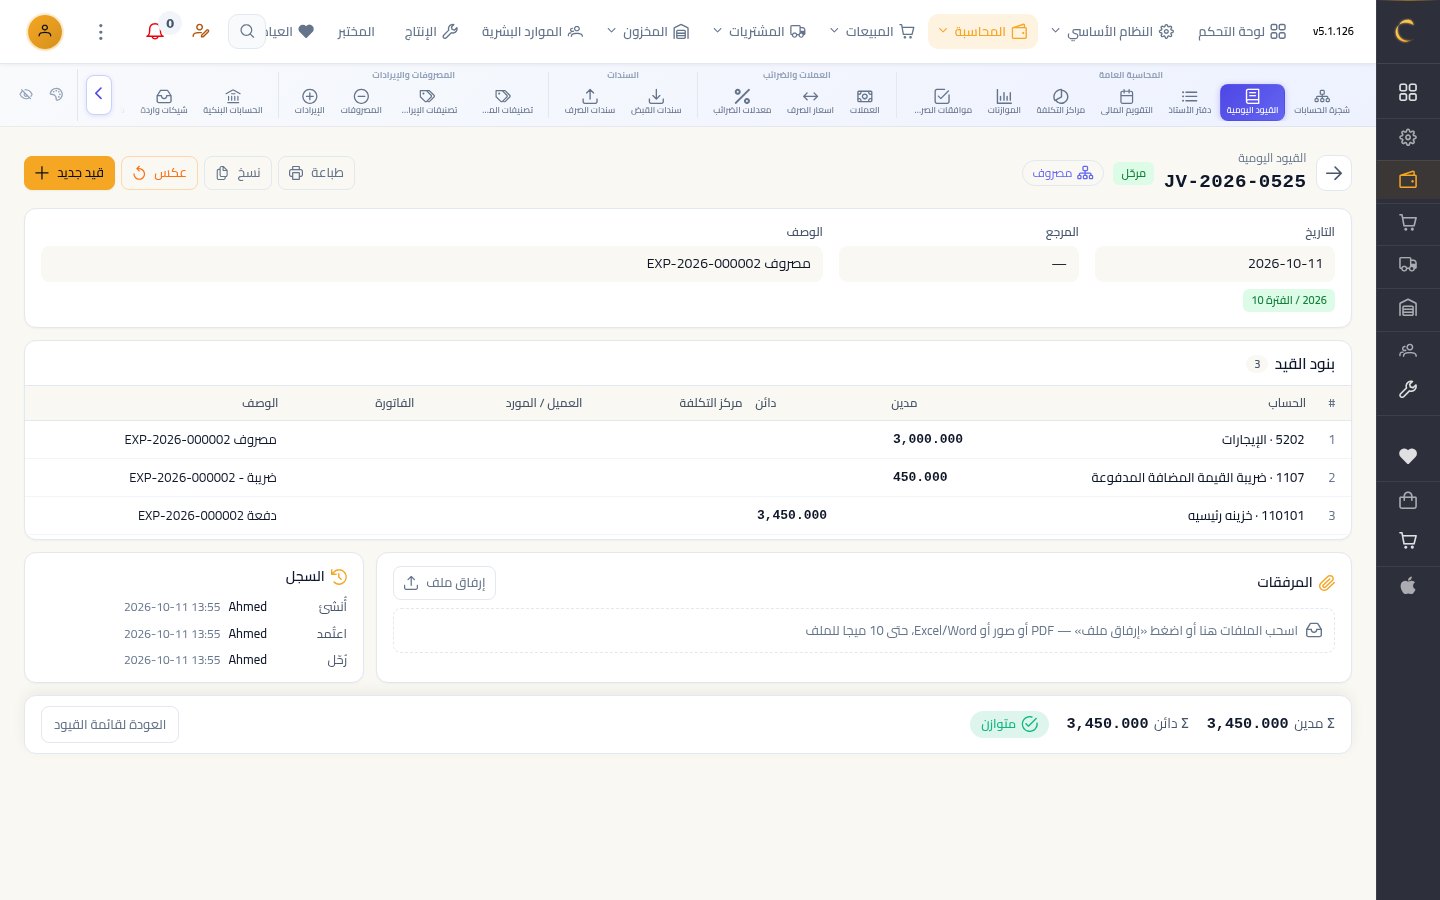The image size is (1440, 900).
Task: Open العملات currencies icon
Action: coord(865,101)
